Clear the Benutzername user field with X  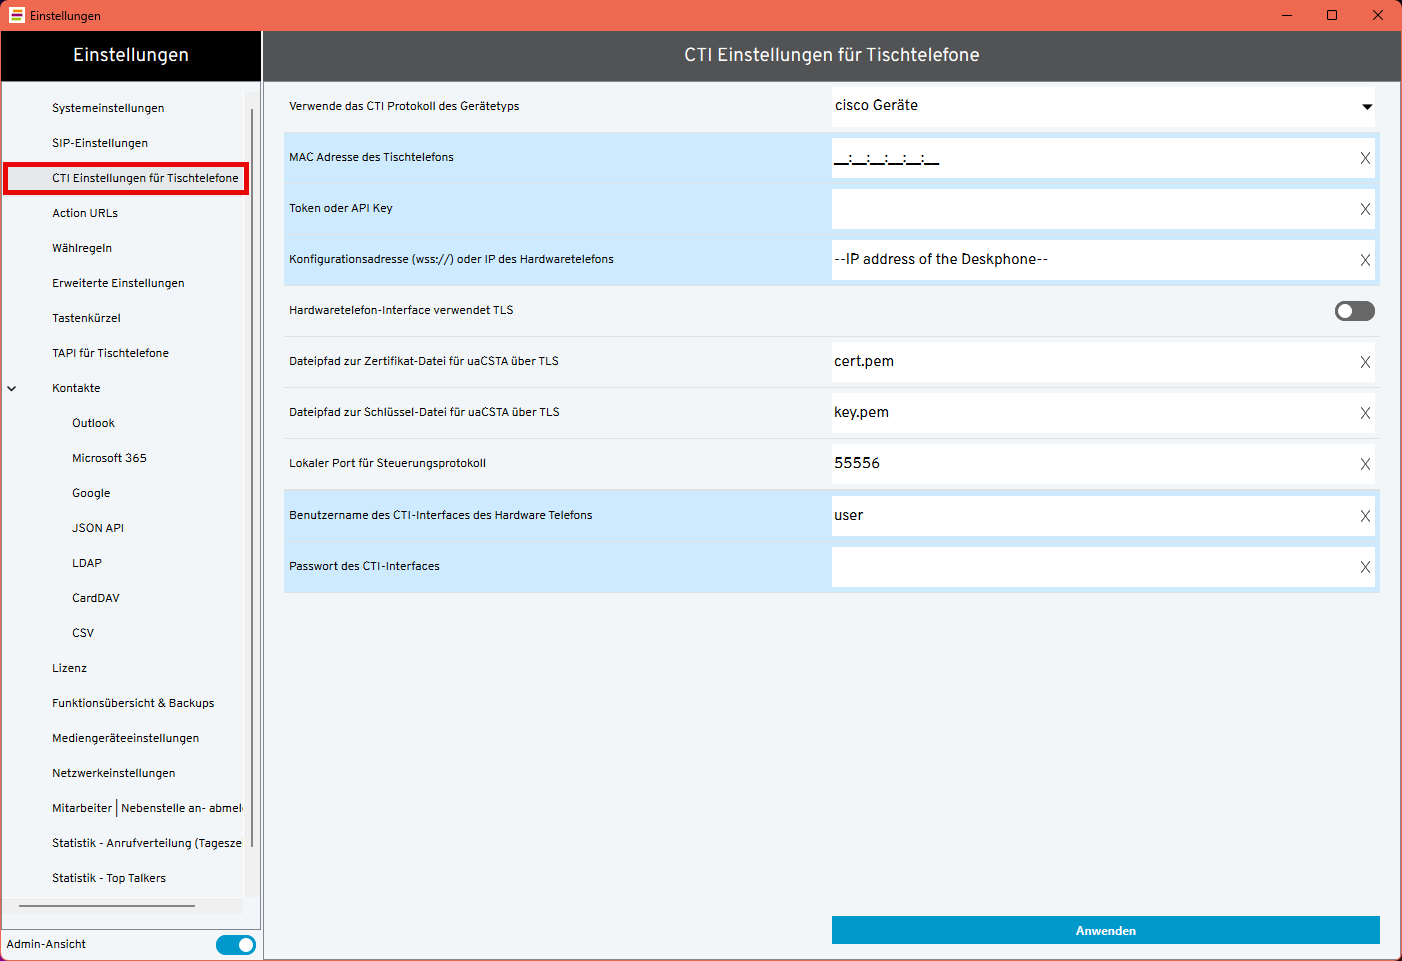click(x=1365, y=516)
